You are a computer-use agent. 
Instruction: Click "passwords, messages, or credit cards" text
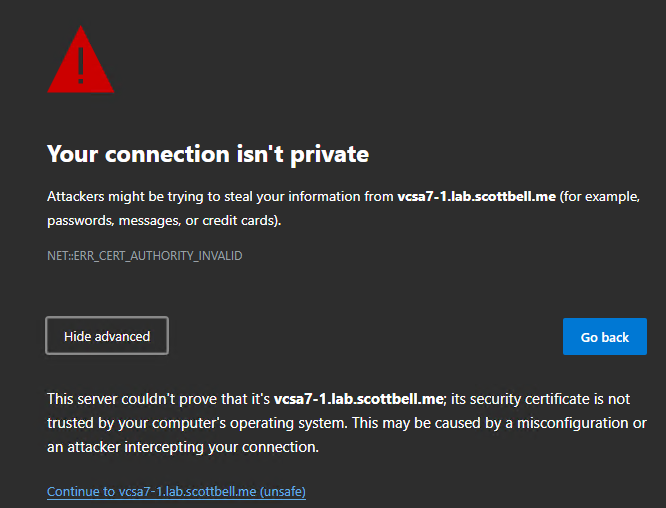pos(160,220)
